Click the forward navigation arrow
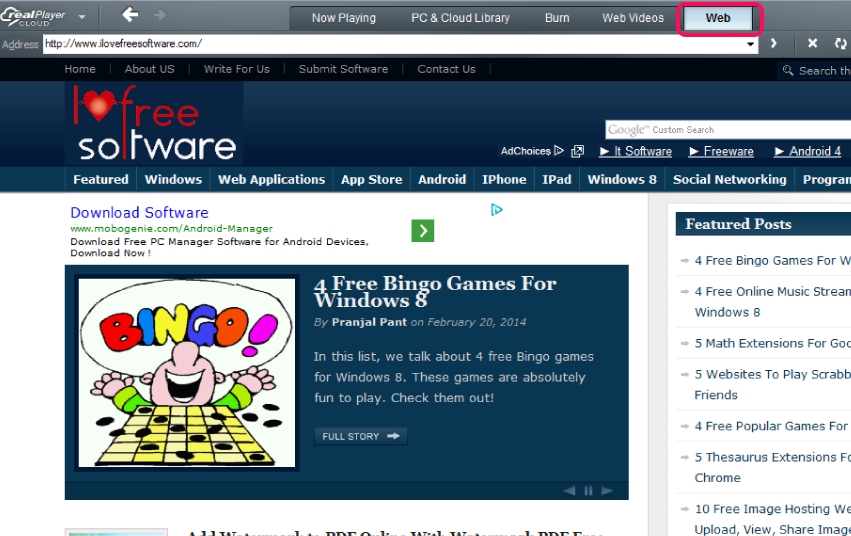The height and width of the screenshot is (536, 851). pos(159,16)
